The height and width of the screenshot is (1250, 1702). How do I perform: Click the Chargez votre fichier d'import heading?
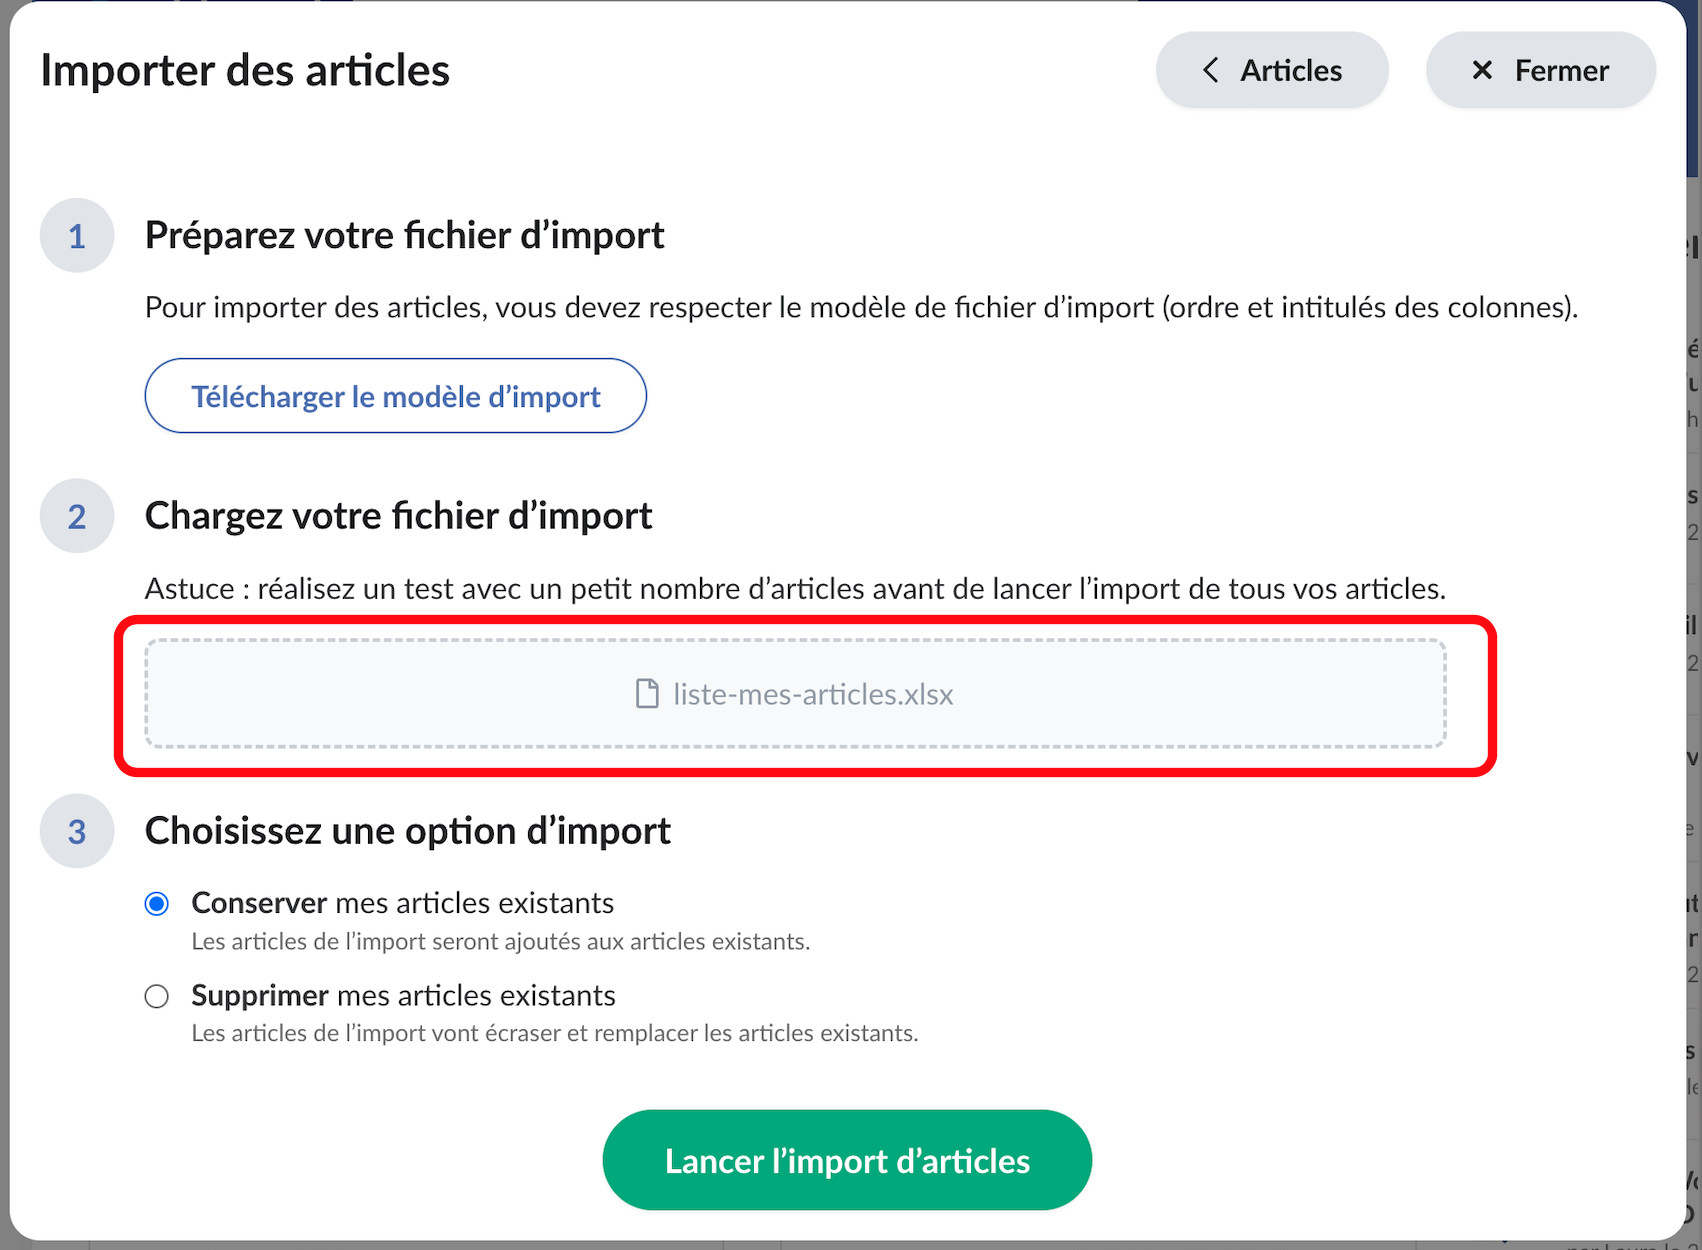click(x=399, y=517)
